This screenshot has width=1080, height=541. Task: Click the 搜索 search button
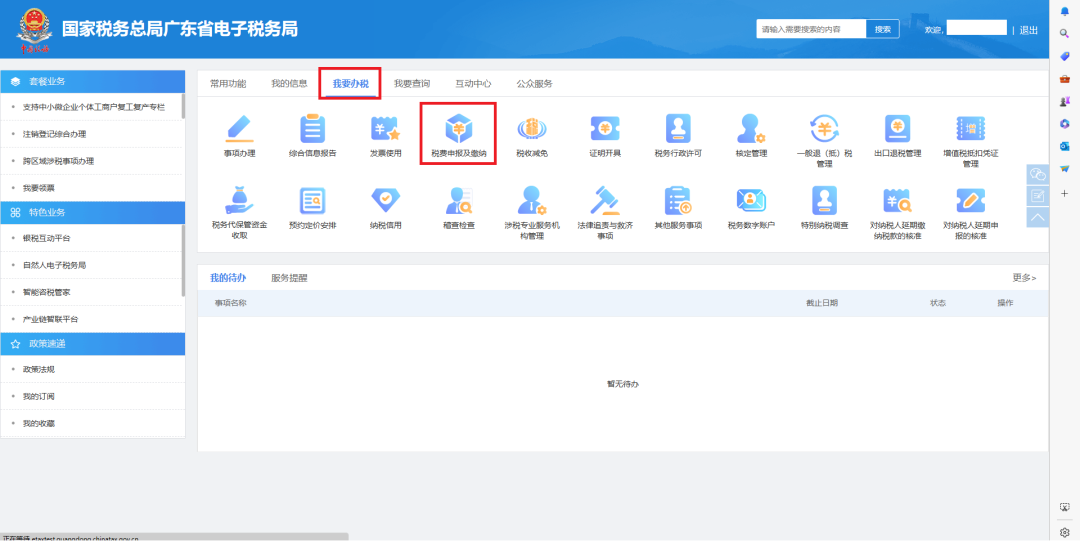point(882,30)
